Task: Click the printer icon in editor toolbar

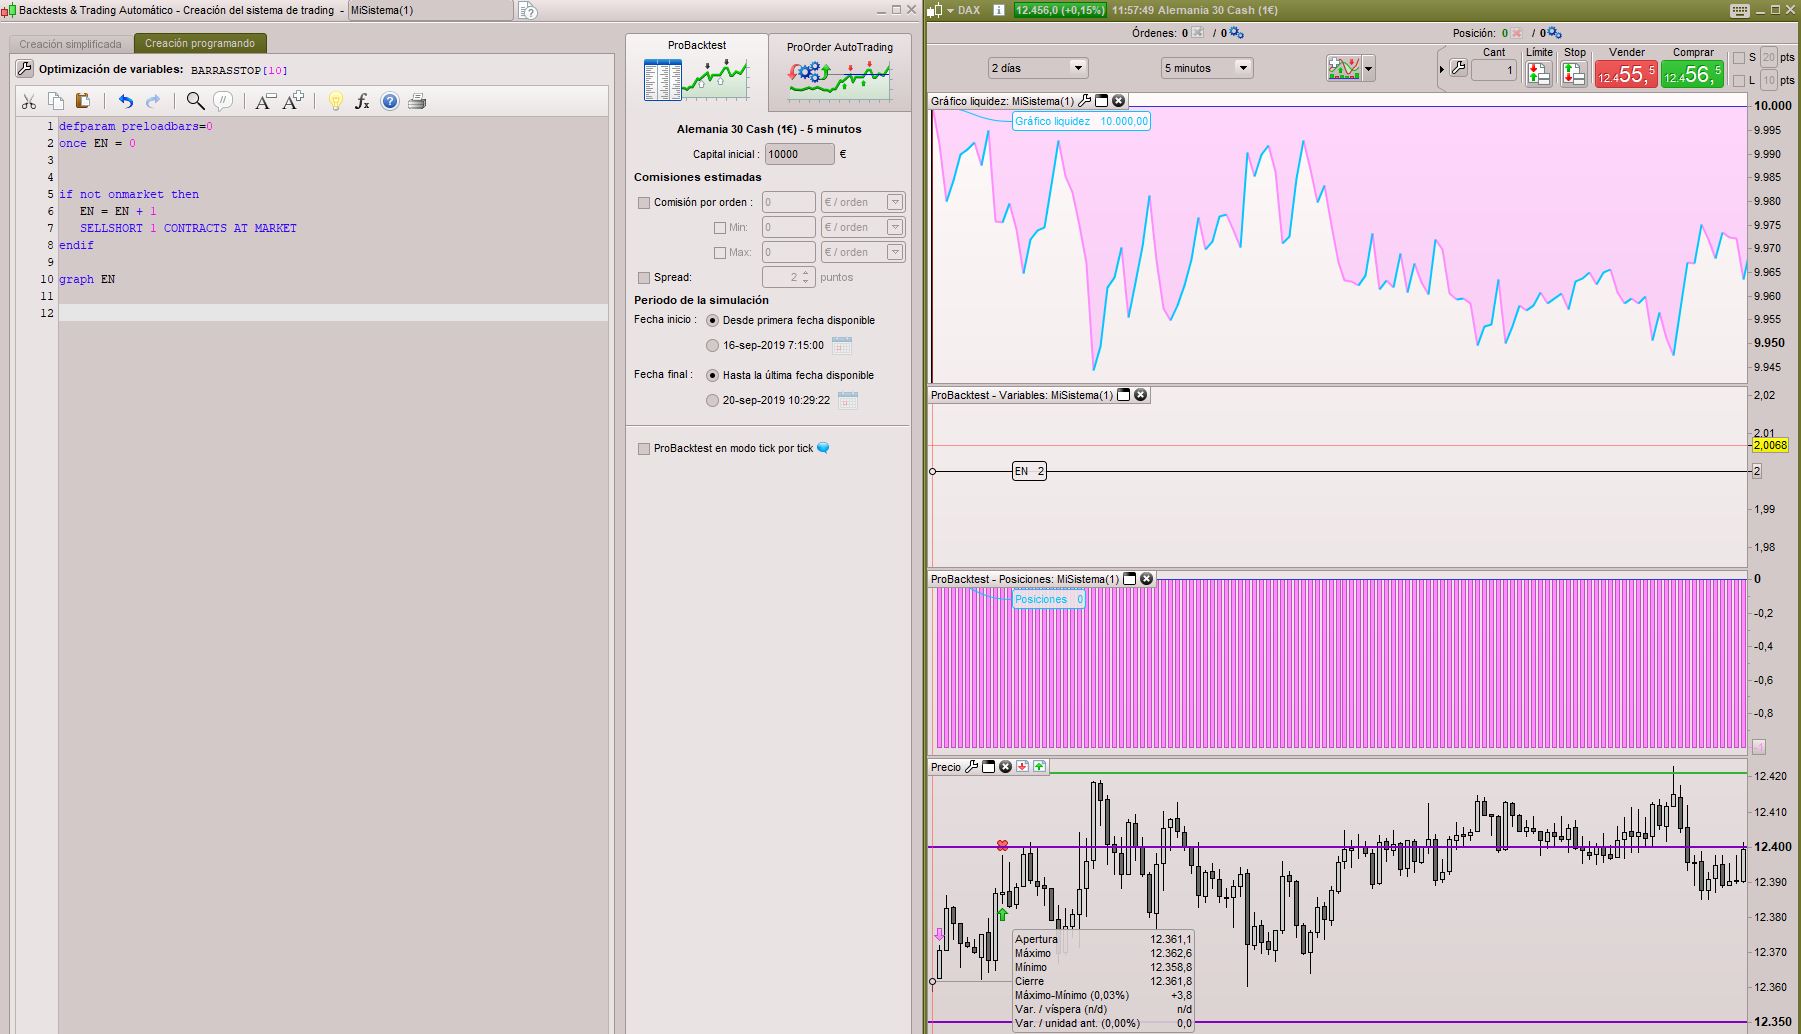Action: click(417, 101)
